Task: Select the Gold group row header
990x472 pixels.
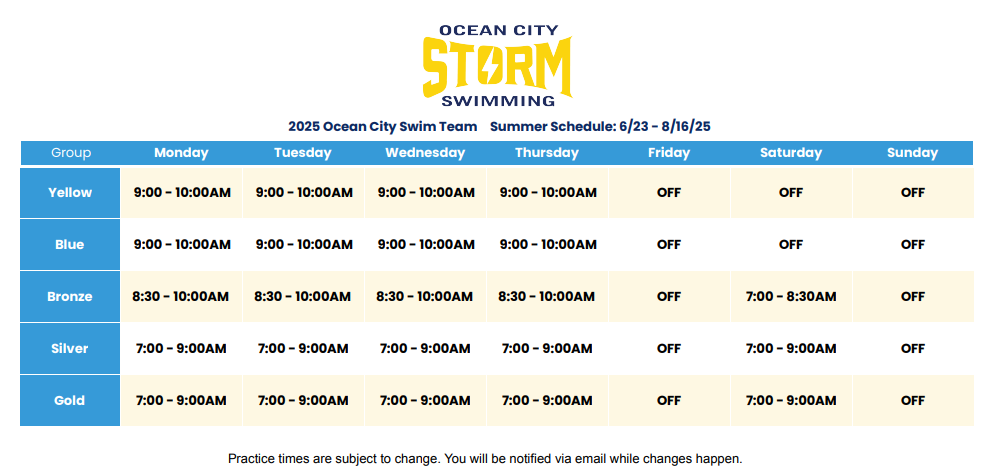Action: (x=70, y=401)
